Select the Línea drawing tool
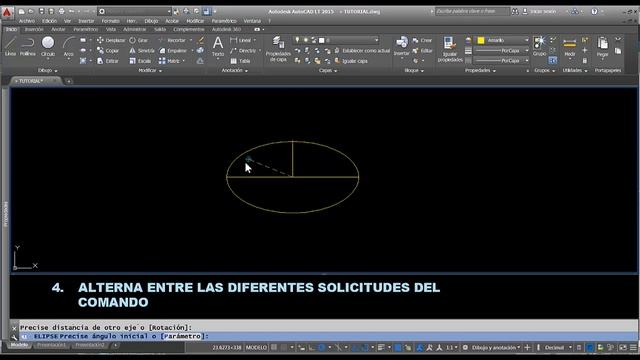 coord(10,46)
